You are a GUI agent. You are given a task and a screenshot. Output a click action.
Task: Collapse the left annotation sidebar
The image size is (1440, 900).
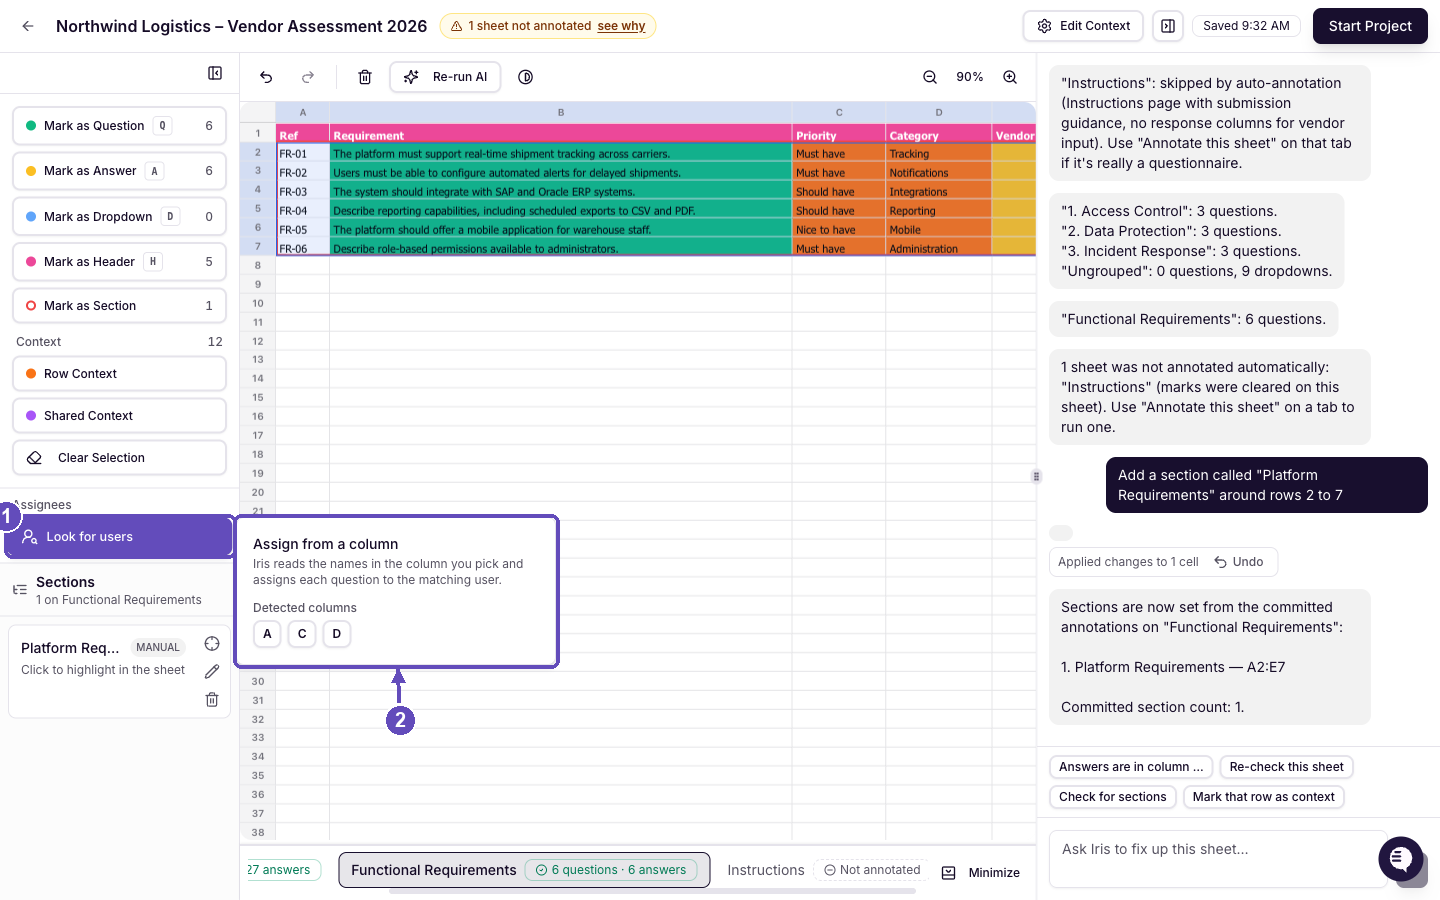pyautogui.click(x=215, y=73)
